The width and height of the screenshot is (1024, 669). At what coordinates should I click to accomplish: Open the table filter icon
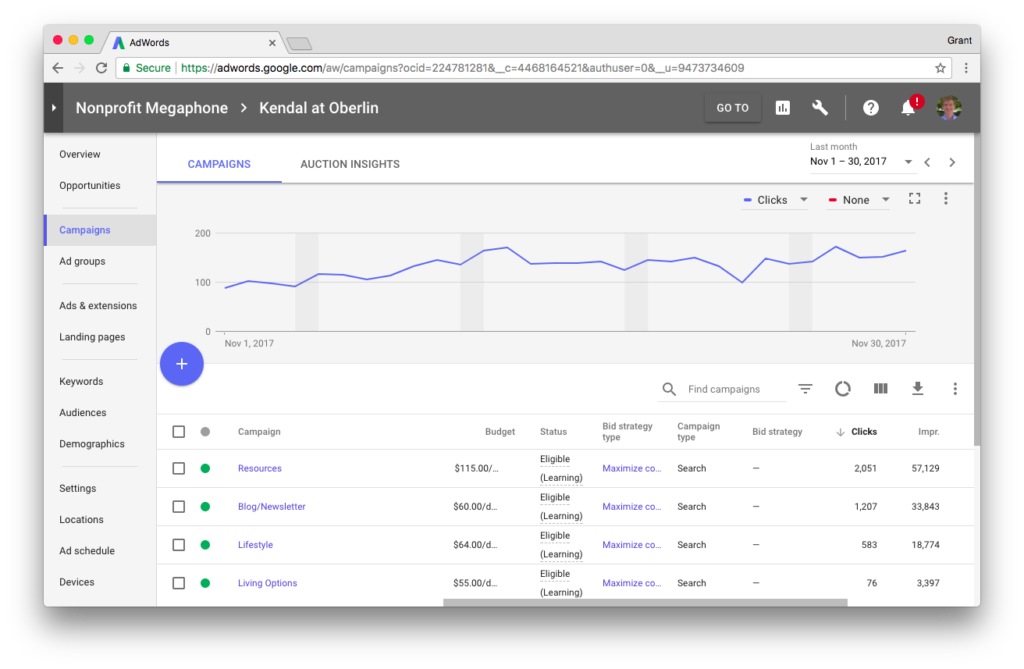point(805,389)
